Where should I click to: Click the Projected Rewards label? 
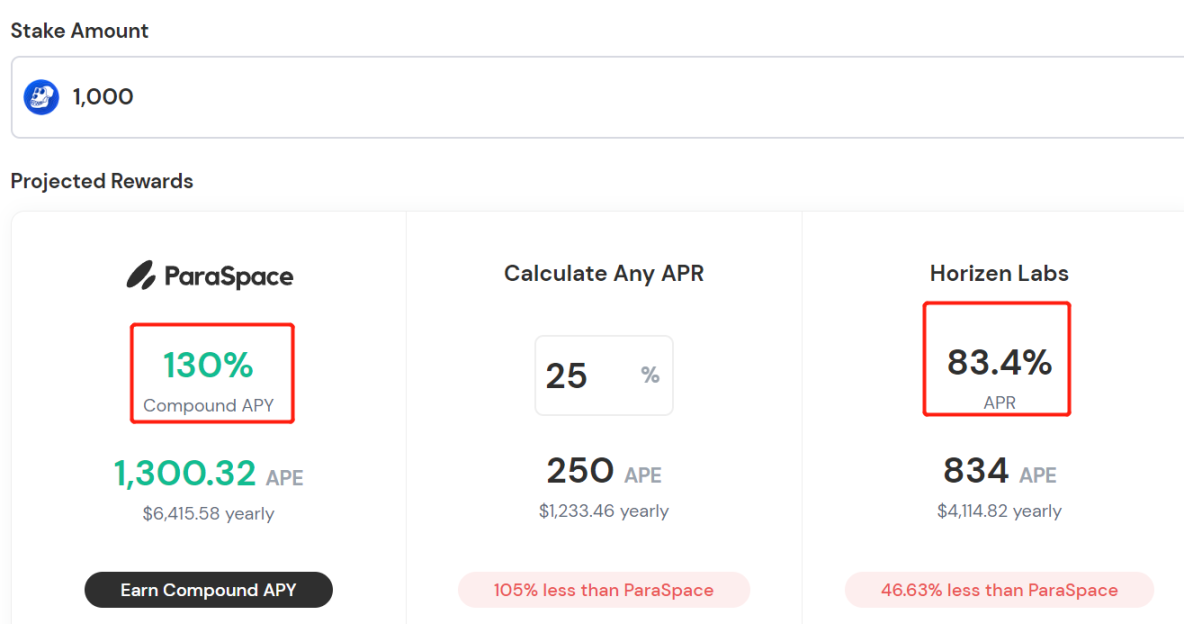click(x=102, y=181)
